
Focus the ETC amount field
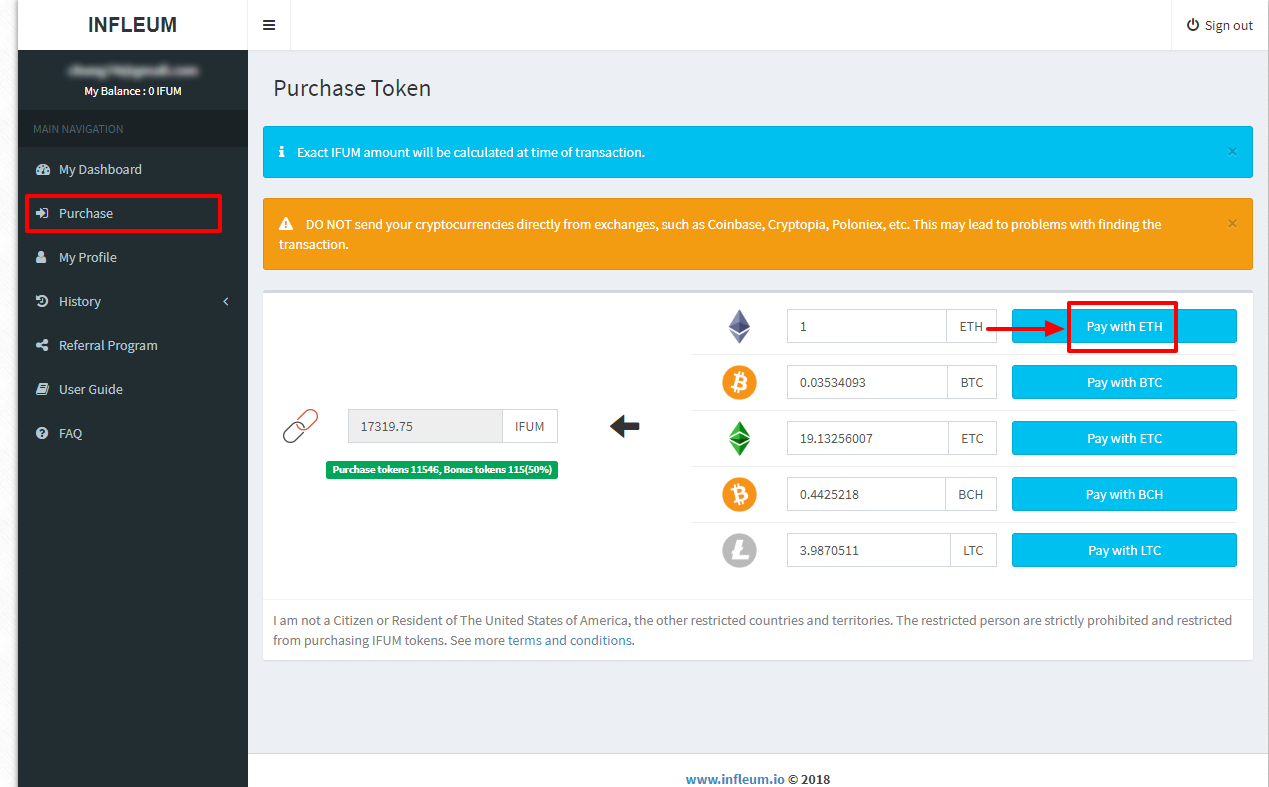[x=867, y=438]
